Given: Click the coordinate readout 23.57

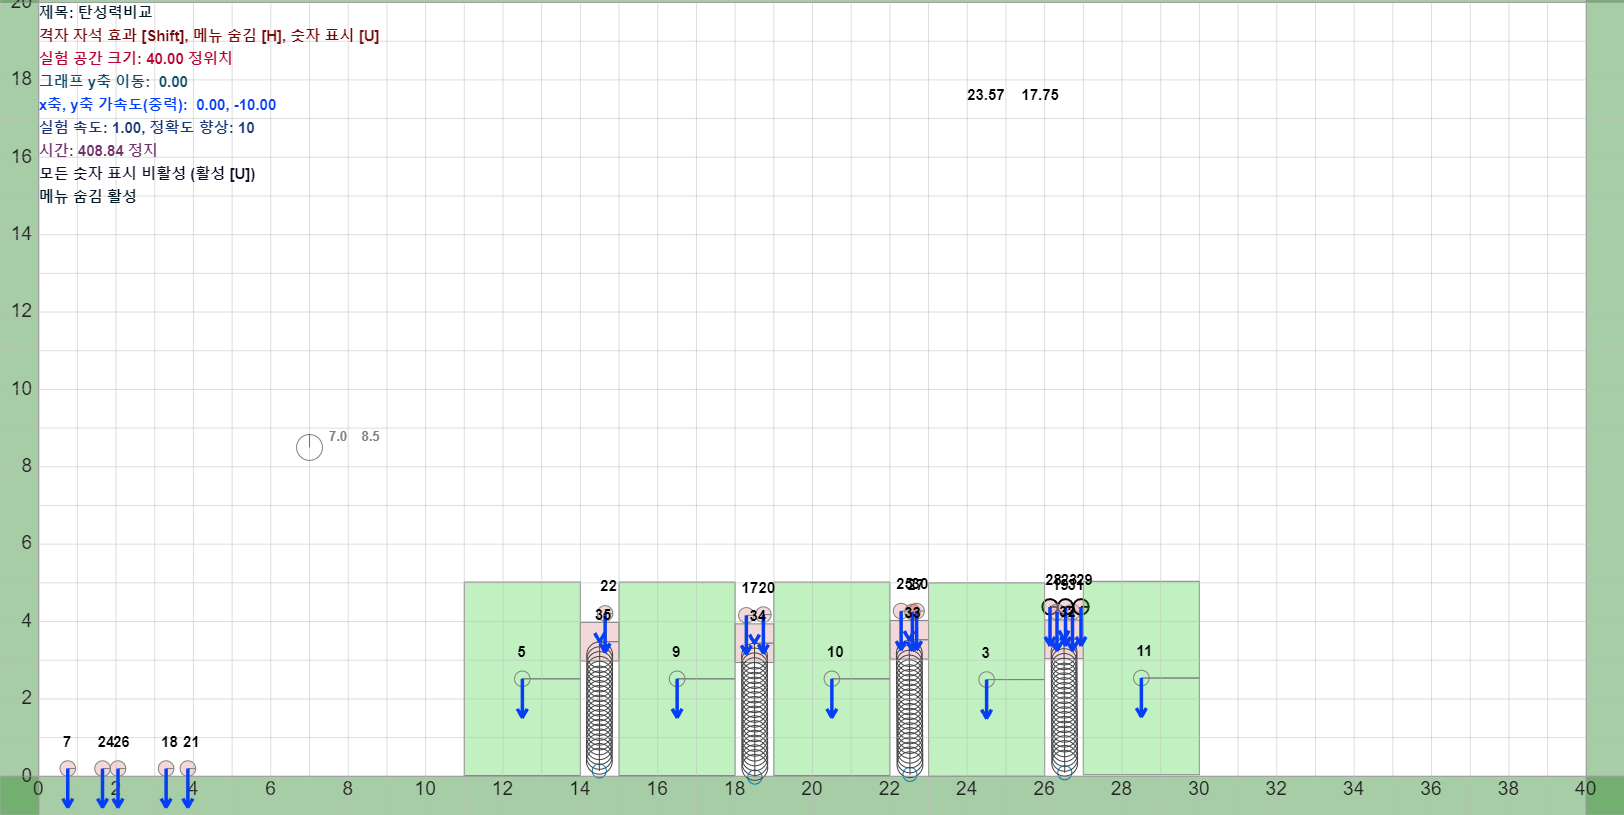Looking at the screenshot, I should pos(985,95).
